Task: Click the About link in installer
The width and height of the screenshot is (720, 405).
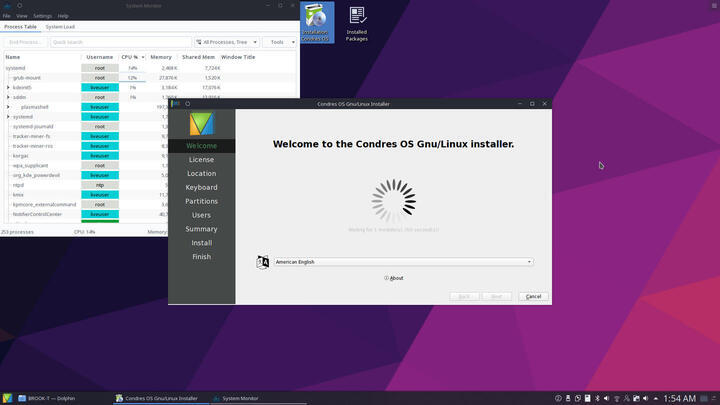Action: (394, 278)
